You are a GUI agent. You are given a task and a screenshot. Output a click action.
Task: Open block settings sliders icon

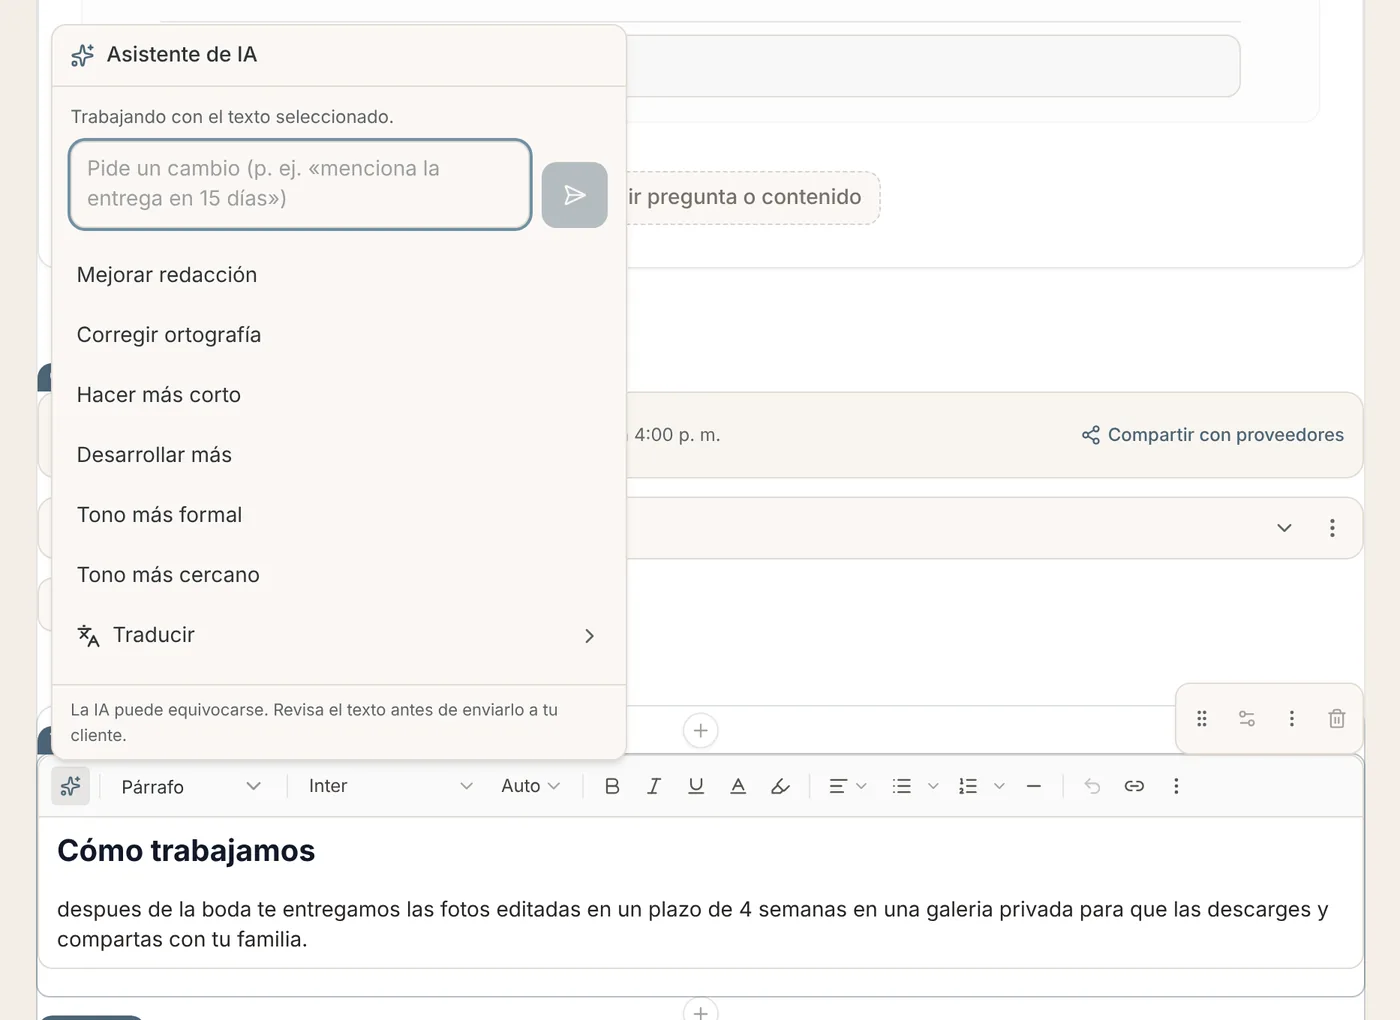[x=1247, y=718]
